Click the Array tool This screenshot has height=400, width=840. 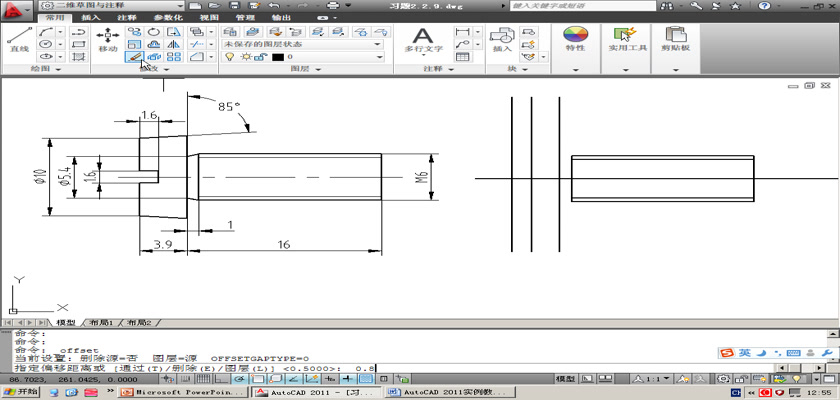coord(174,56)
